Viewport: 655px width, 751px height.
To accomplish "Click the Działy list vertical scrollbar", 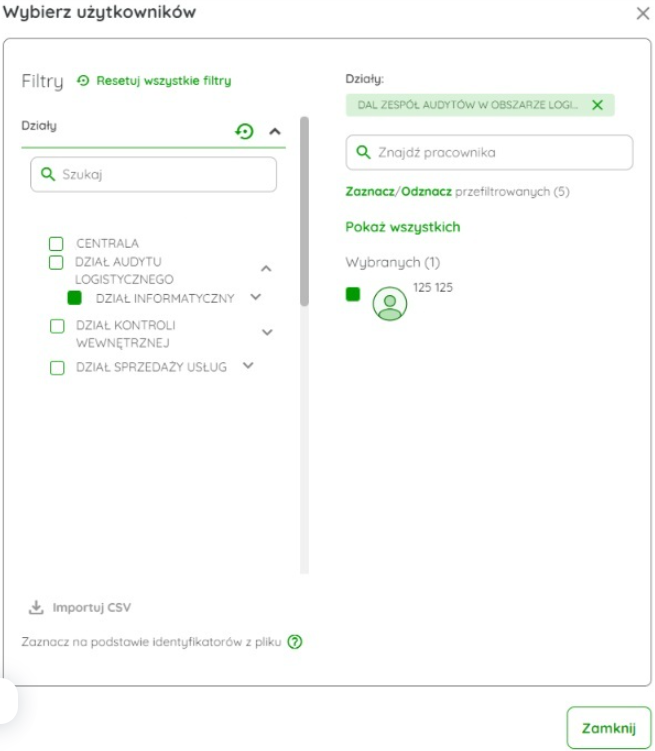I will (x=304, y=210).
